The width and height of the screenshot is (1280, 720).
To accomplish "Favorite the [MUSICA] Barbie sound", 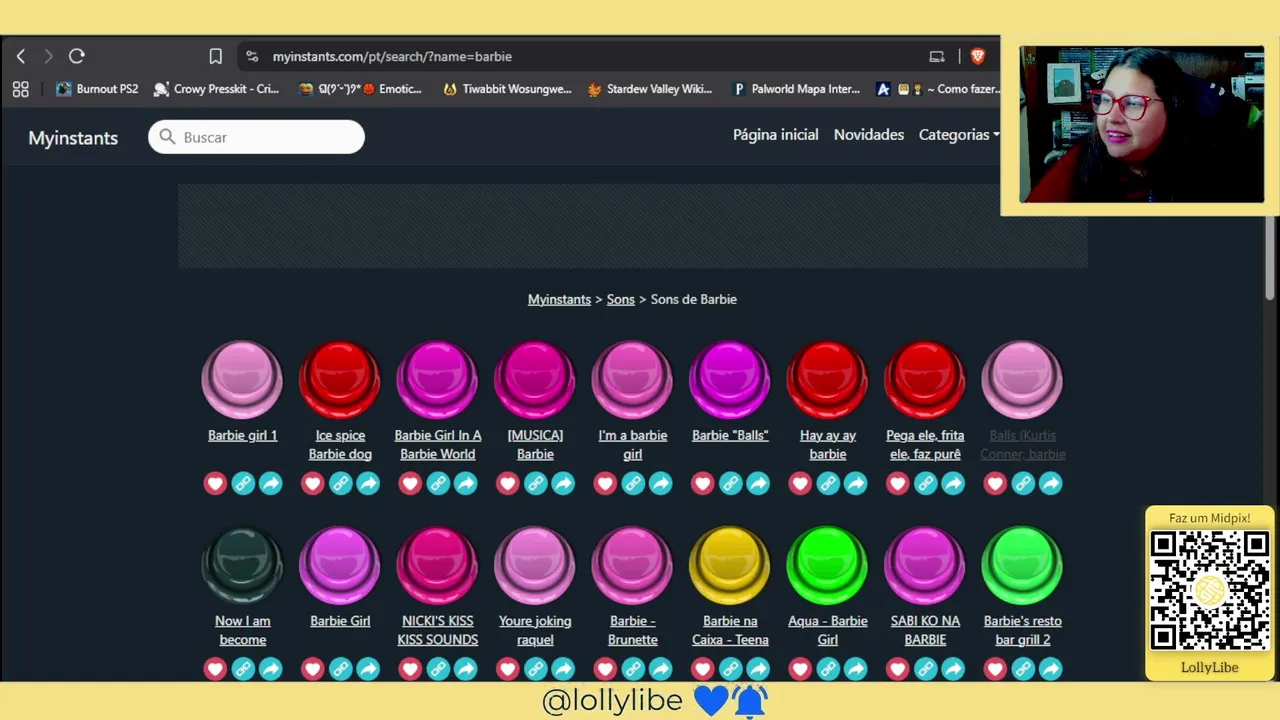I will click(508, 484).
